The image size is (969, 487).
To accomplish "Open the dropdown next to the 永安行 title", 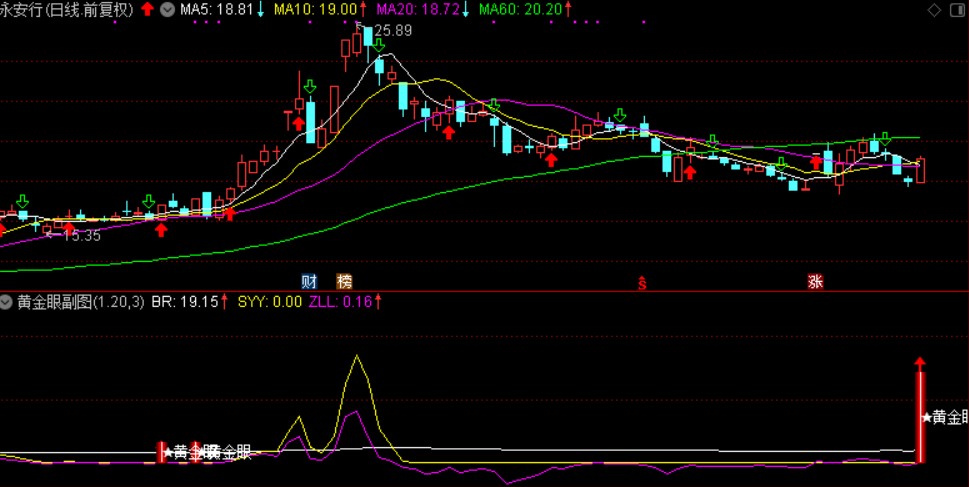I will pos(167,9).
